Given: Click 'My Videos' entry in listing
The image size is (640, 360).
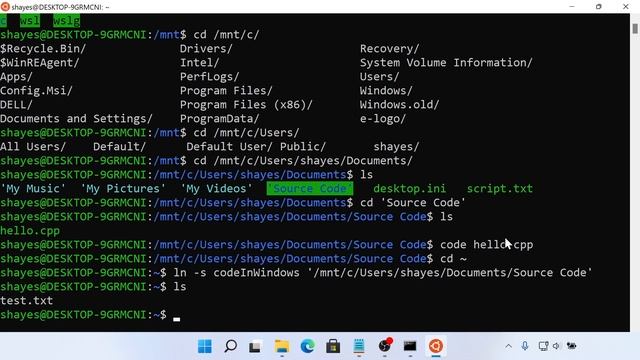Looking at the screenshot, I should click(216, 189).
